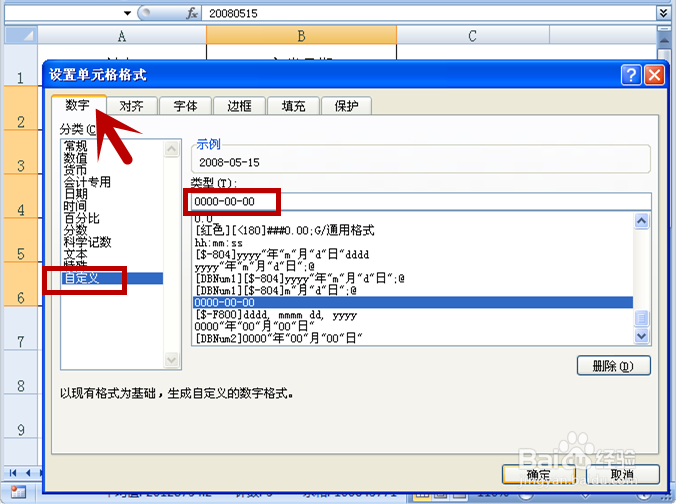Click the select-all corner of the worksheet
Viewport: 676px width, 504px height.
pyautogui.click(x=21, y=35)
